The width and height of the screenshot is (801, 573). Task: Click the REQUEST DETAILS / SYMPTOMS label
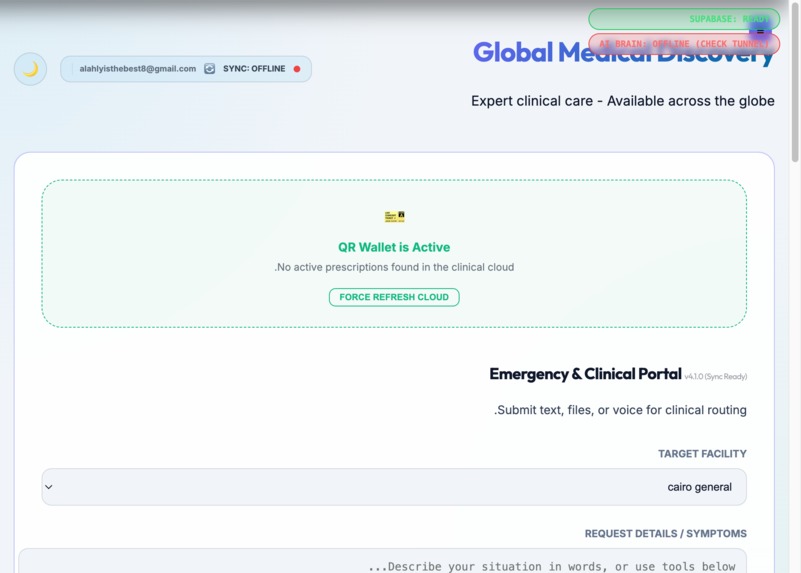(x=666, y=534)
